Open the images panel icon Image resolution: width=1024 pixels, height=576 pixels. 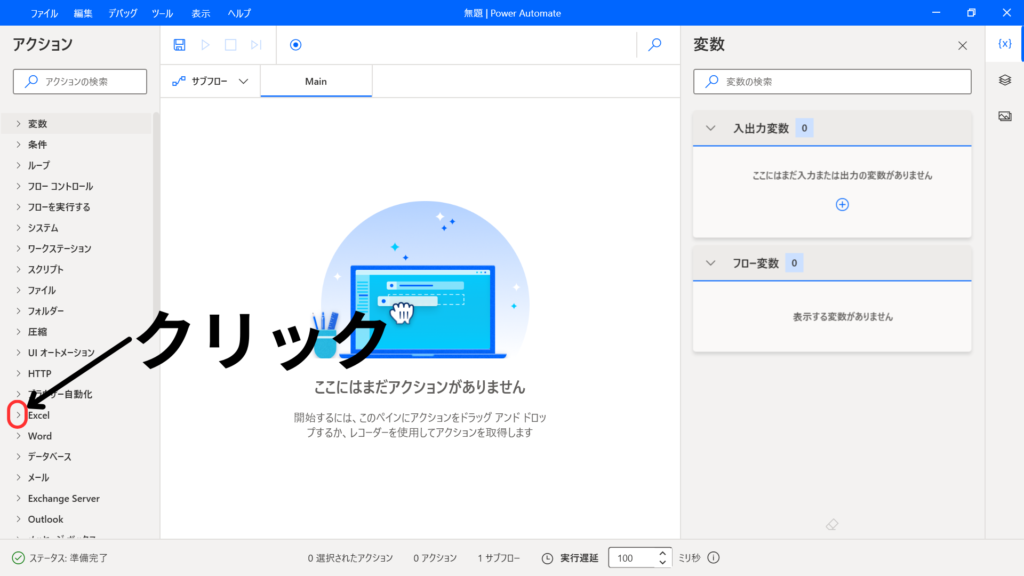pos(1004,116)
